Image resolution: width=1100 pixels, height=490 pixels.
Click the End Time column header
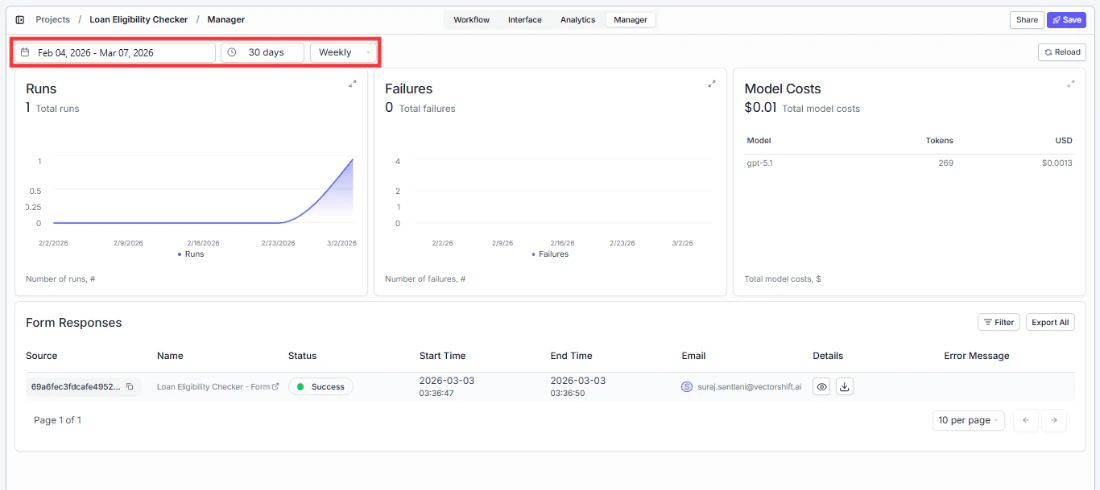tap(571, 356)
